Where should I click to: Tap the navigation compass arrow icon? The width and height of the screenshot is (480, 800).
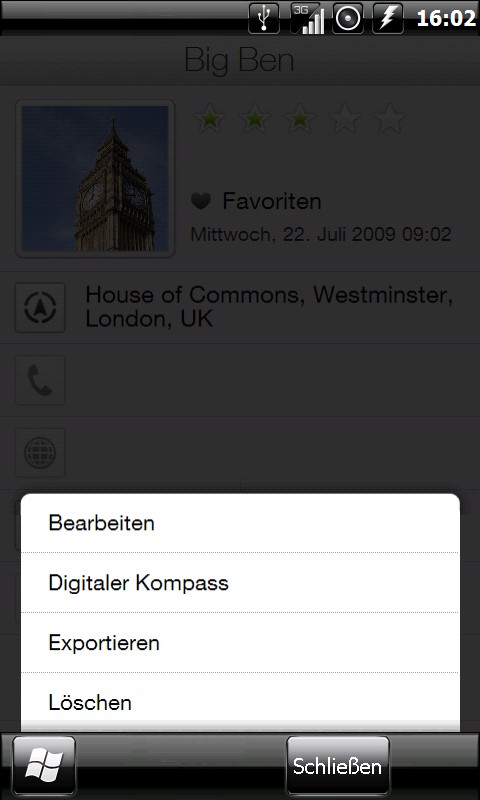pos(40,308)
